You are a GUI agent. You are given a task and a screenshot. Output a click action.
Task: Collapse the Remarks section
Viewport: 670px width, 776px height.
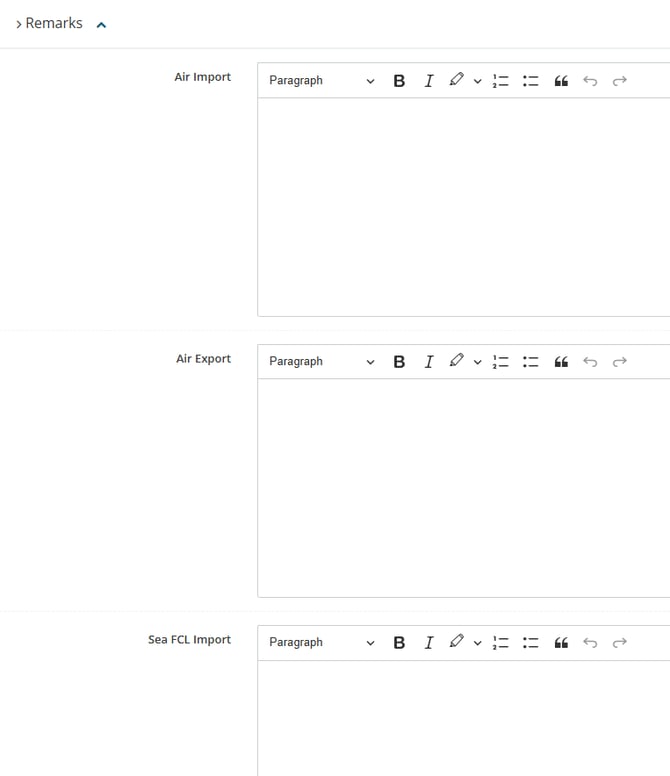101,24
